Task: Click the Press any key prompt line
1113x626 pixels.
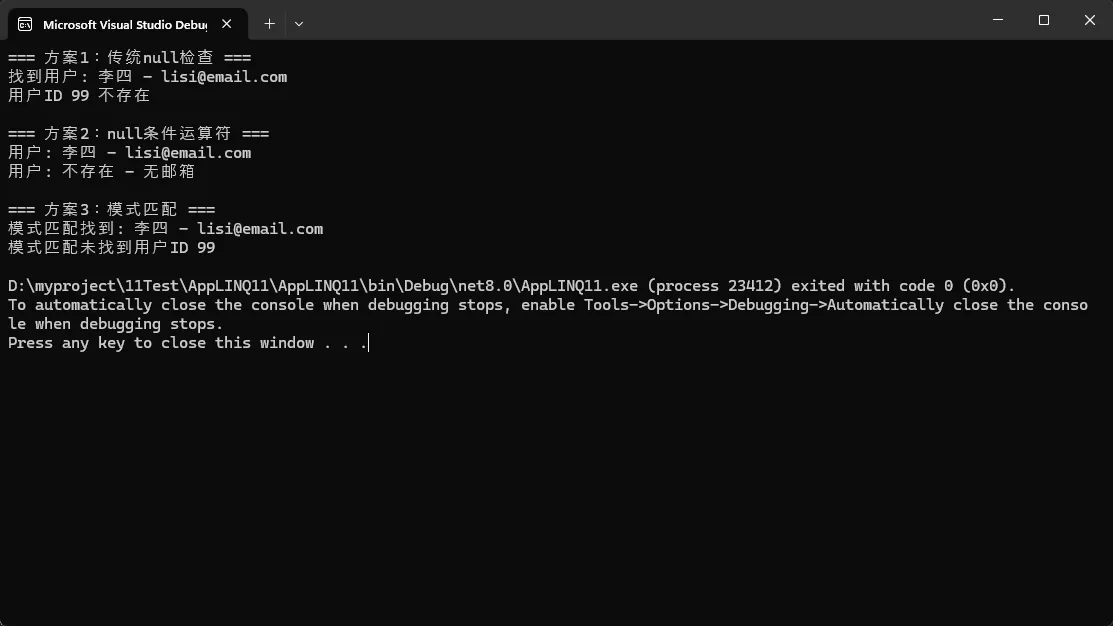Action: (187, 343)
